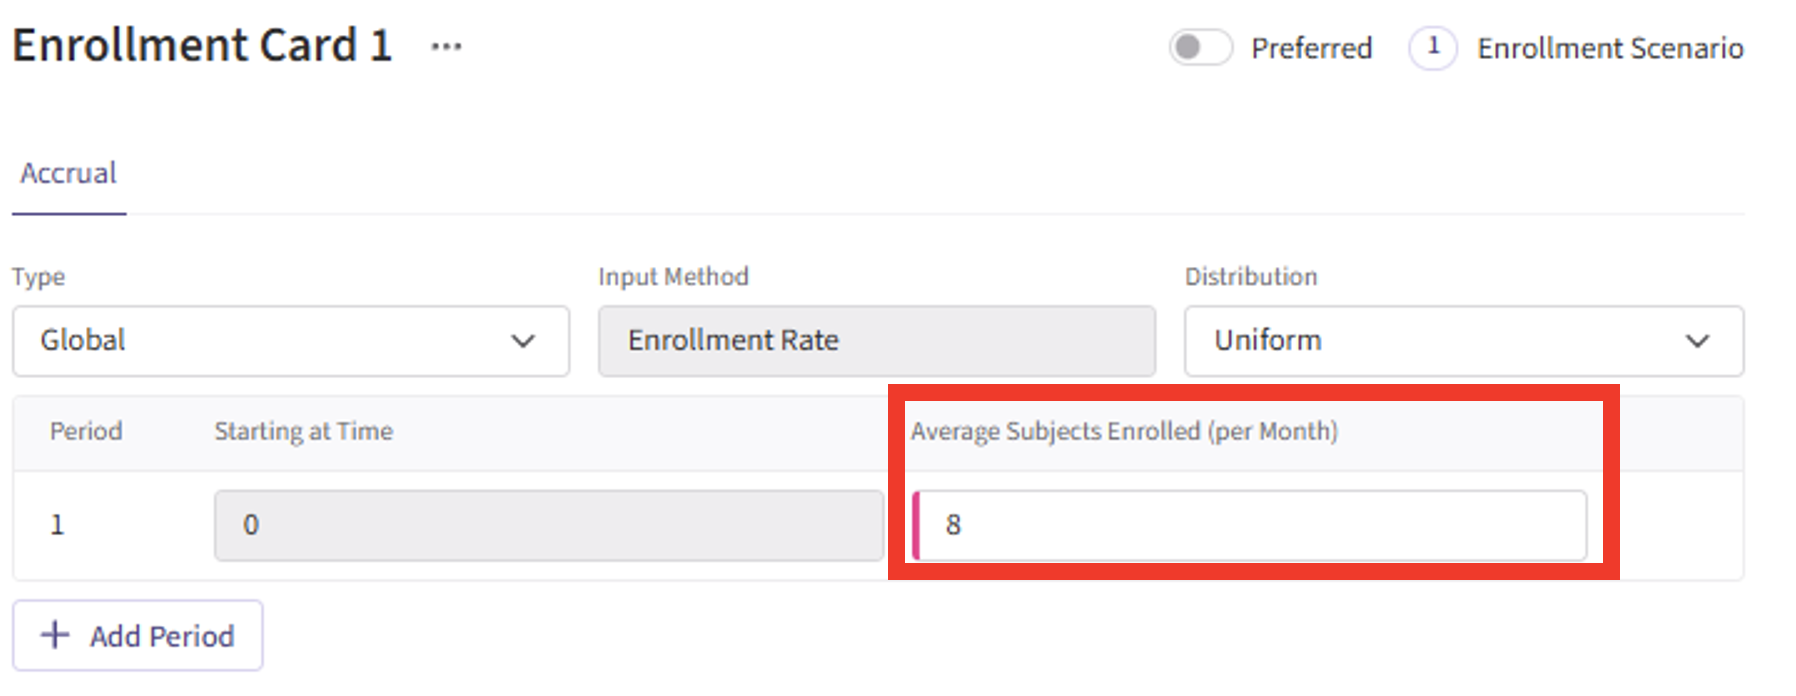Screen dimensions: 1796x696
Task: Click the plus icon beside Add Period
Action: (55, 635)
